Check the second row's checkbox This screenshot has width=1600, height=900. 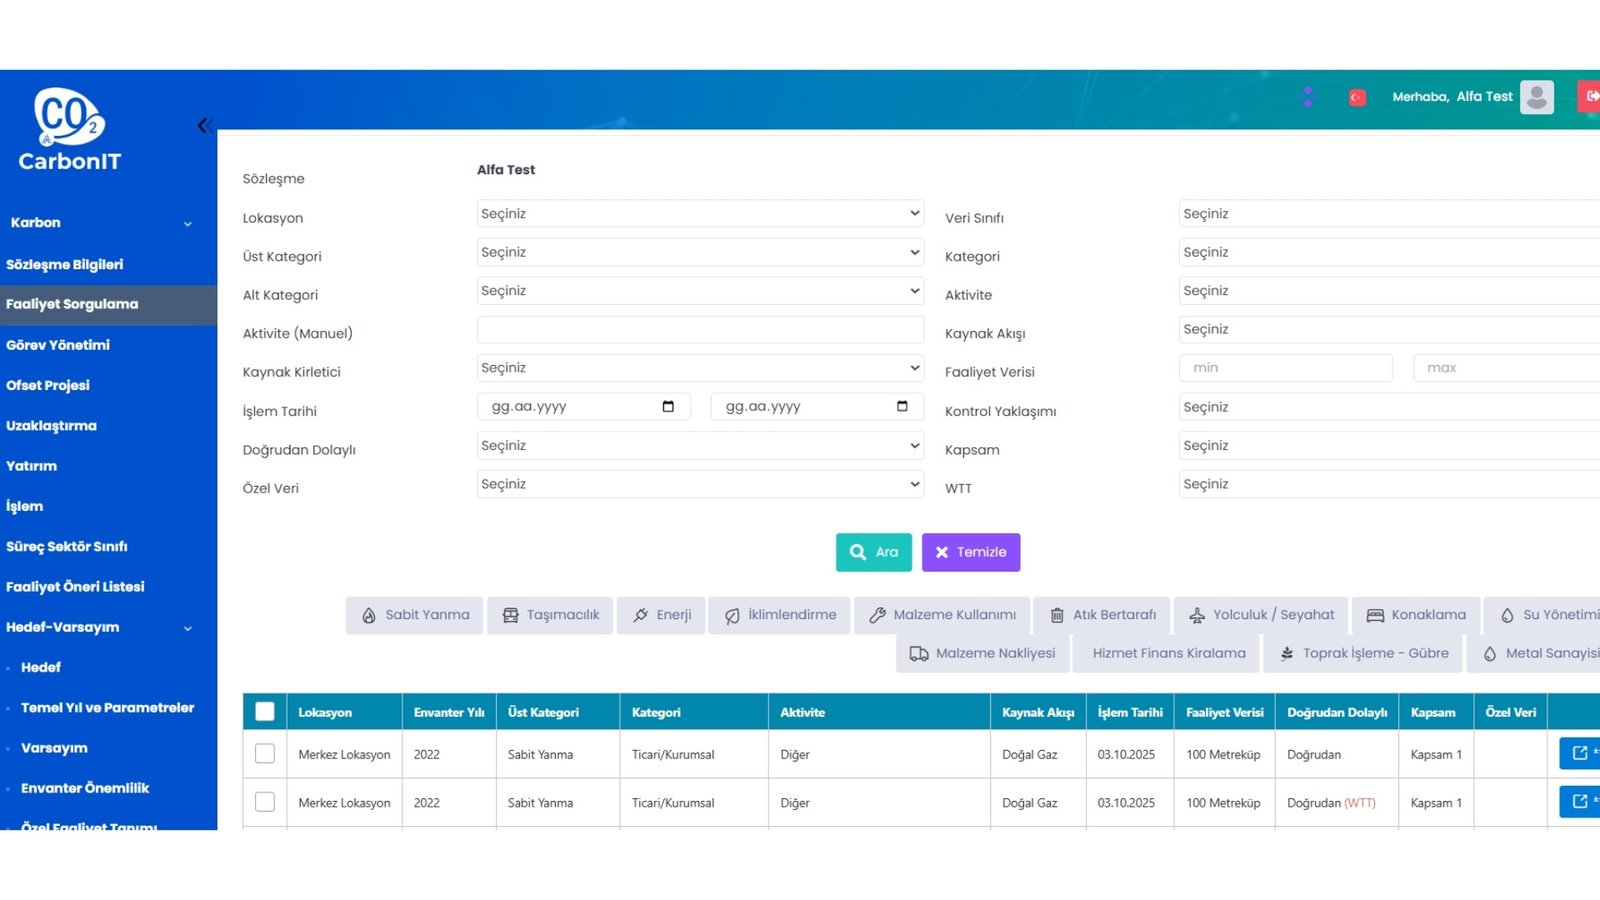point(265,802)
